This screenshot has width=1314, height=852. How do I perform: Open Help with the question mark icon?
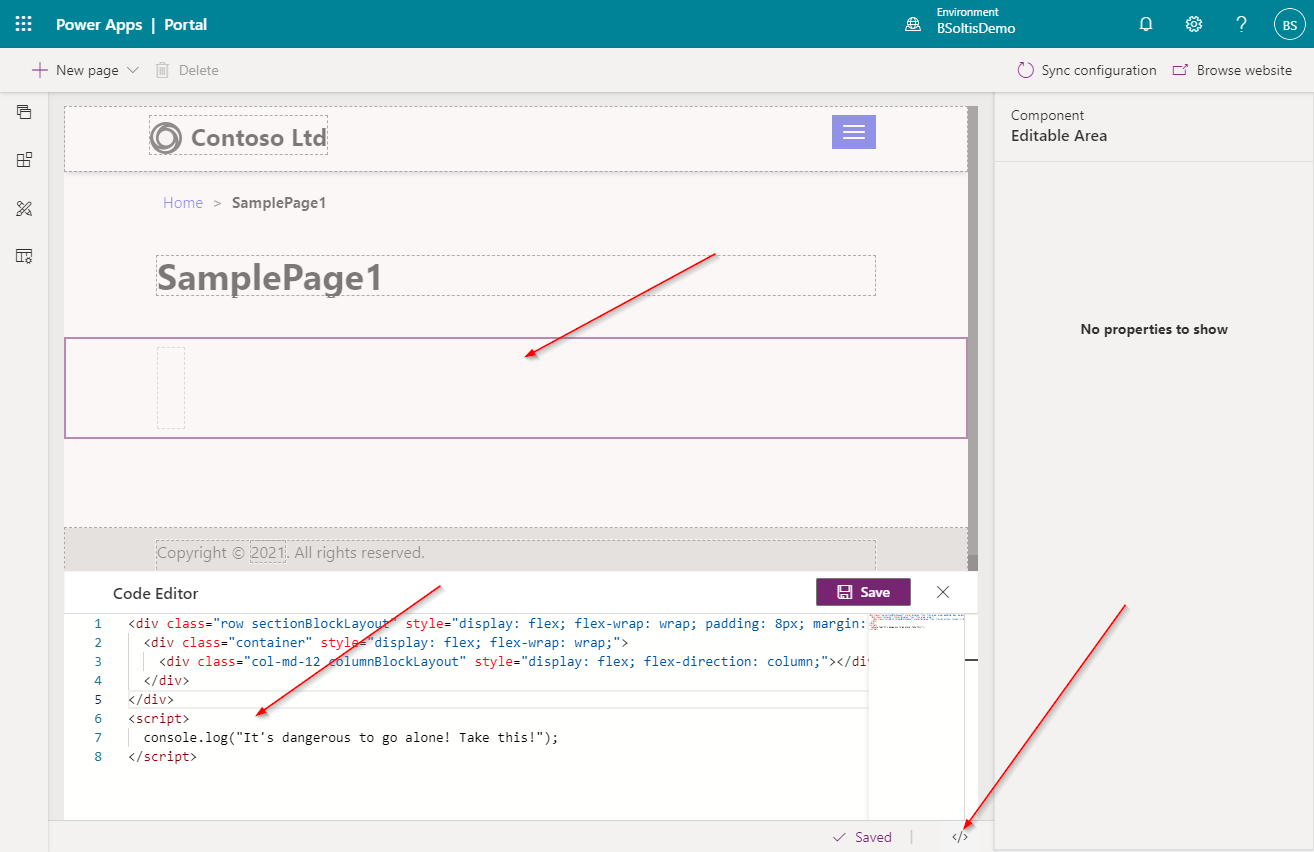[1241, 23]
